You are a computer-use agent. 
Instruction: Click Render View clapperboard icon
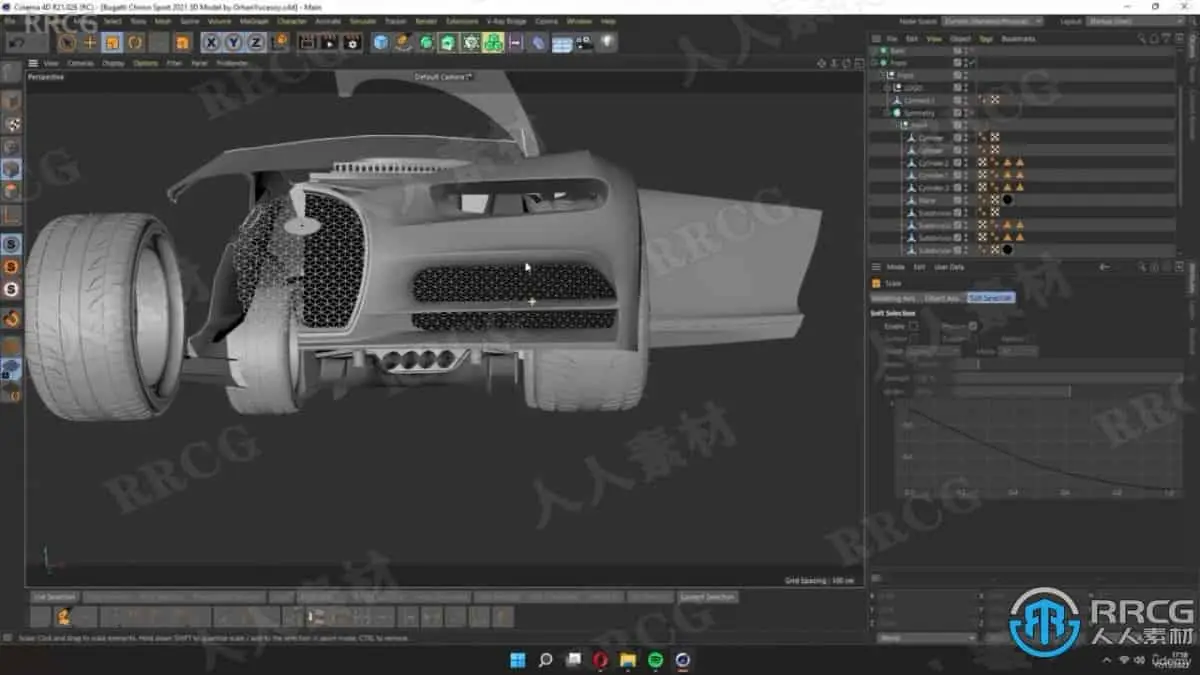pos(306,42)
